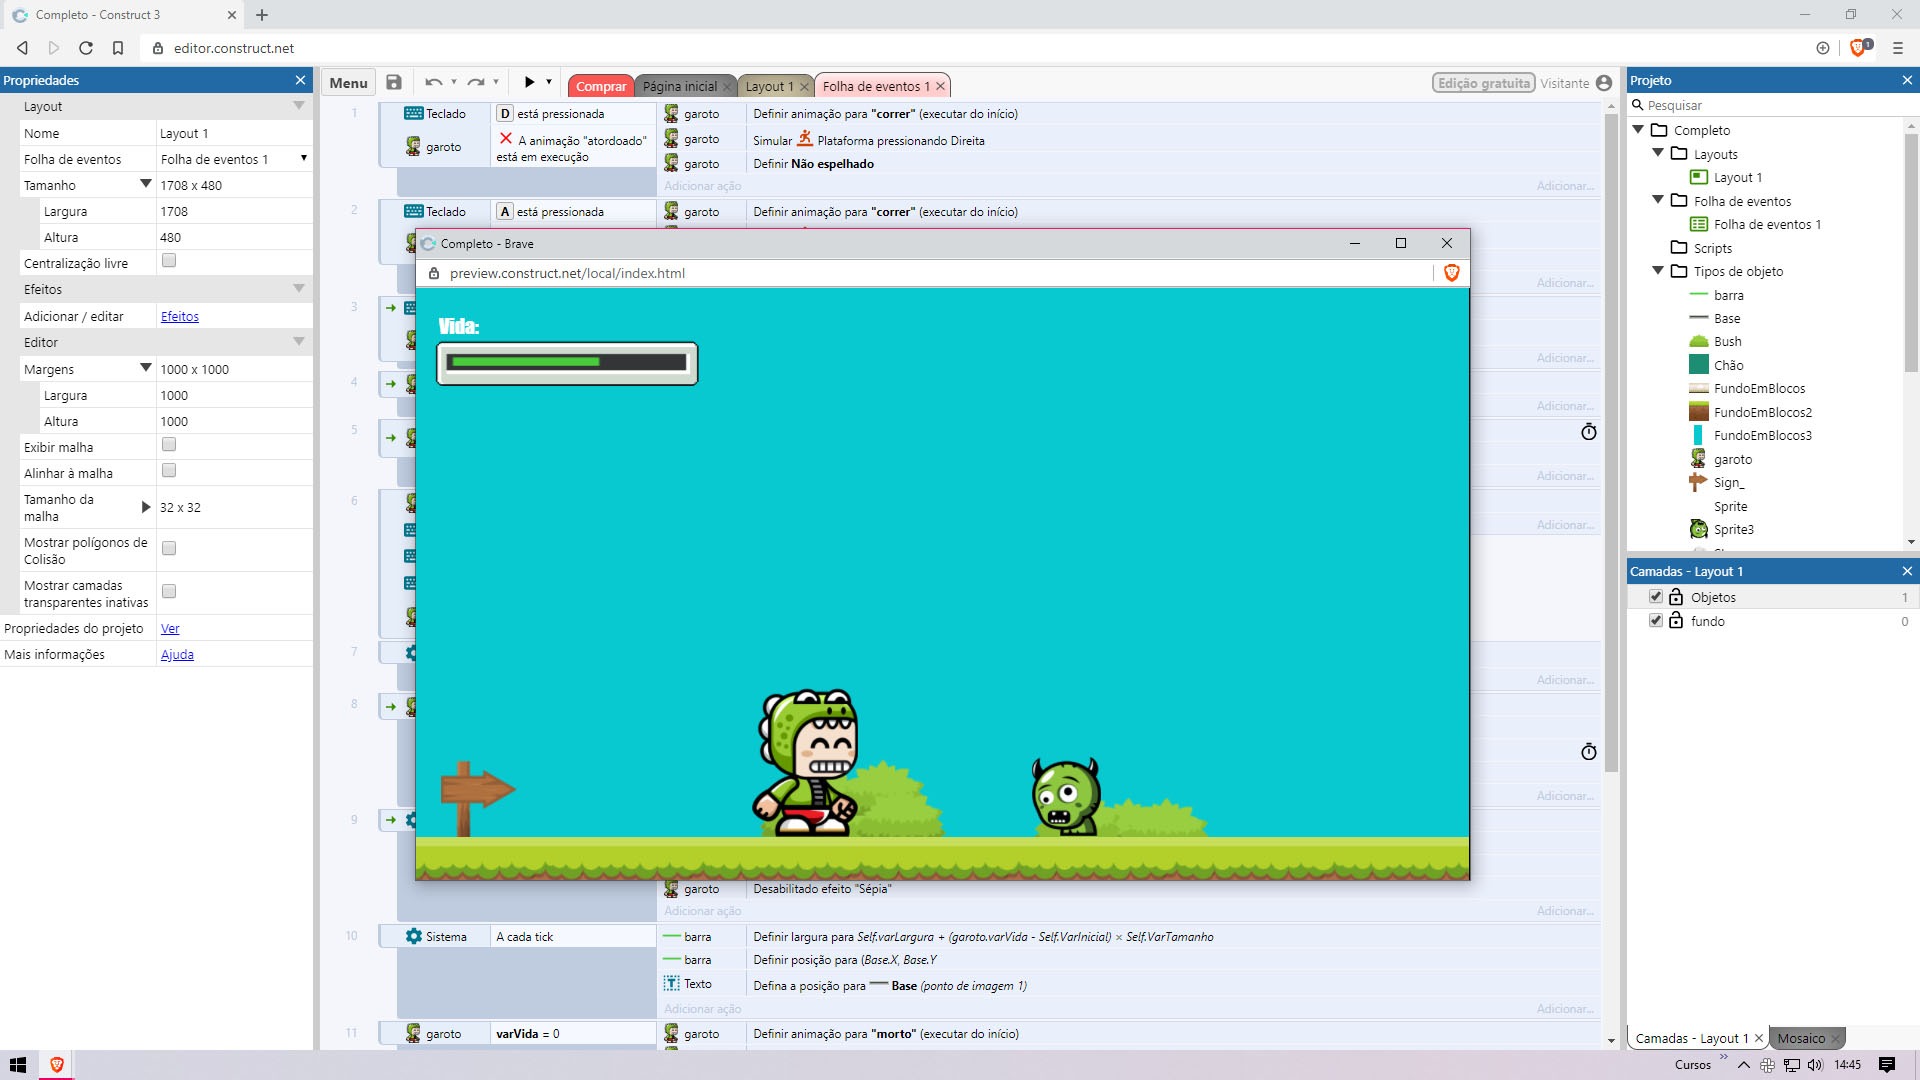Expand the Tamanho da malha property arrow
This screenshot has width=1920, height=1080.
(146, 507)
